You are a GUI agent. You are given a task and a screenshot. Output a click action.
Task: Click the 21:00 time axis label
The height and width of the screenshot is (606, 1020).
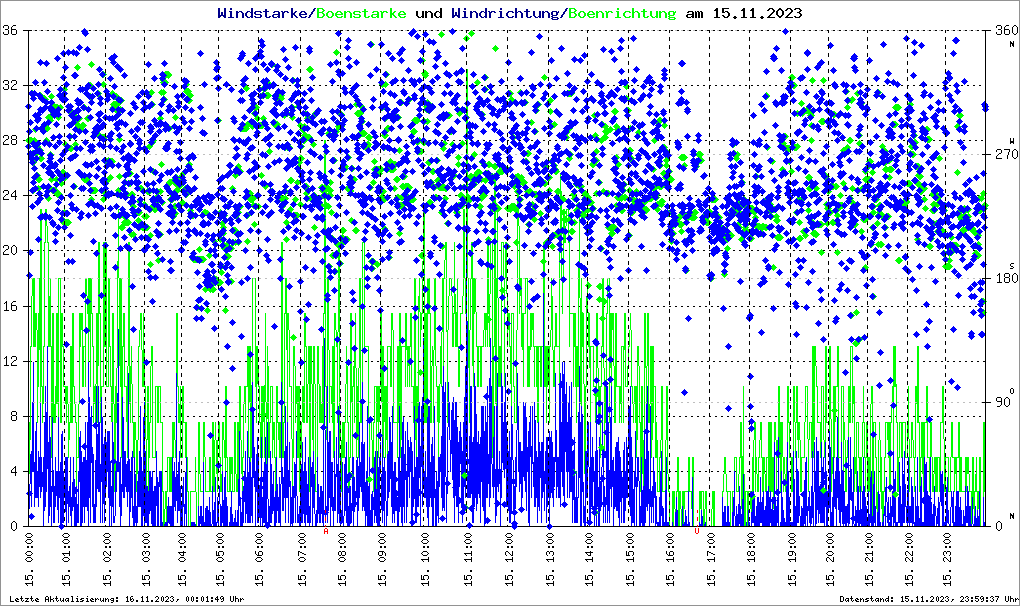(x=868, y=559)
